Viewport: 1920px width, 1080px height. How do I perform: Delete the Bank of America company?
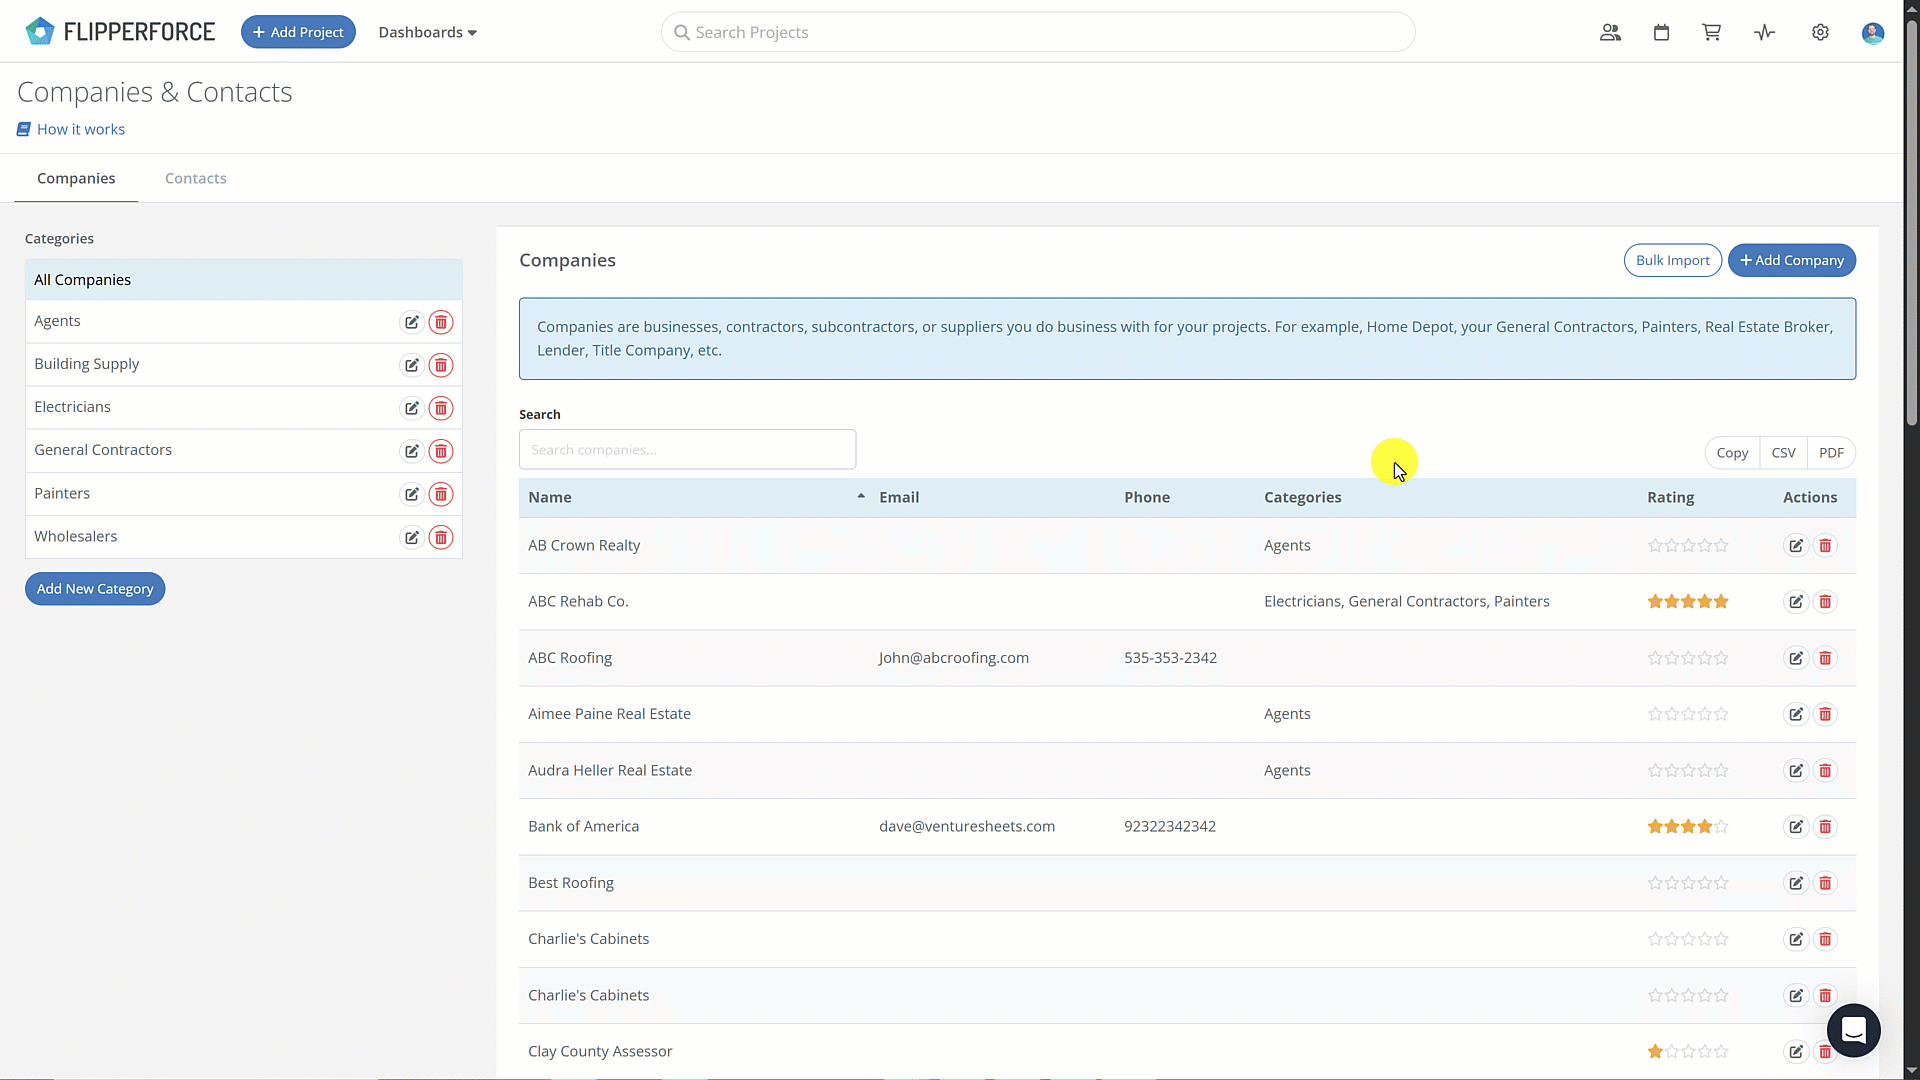click(1825, 827)
